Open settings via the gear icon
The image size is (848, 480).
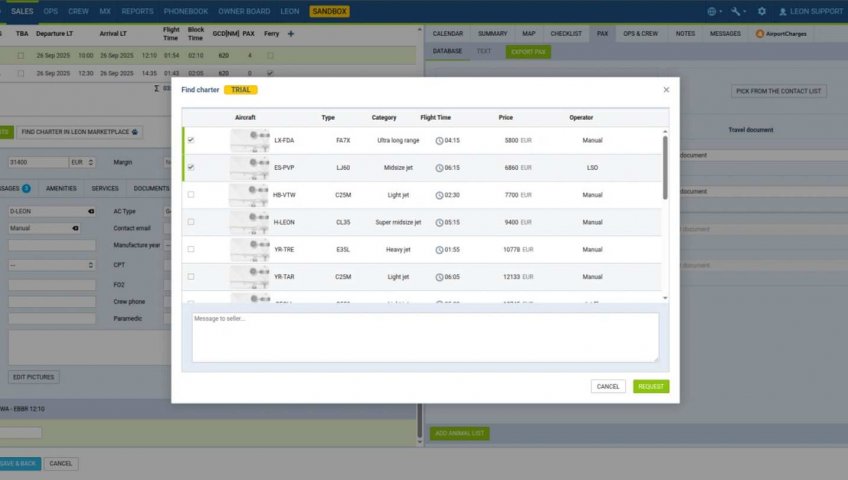tap(762, 11)
